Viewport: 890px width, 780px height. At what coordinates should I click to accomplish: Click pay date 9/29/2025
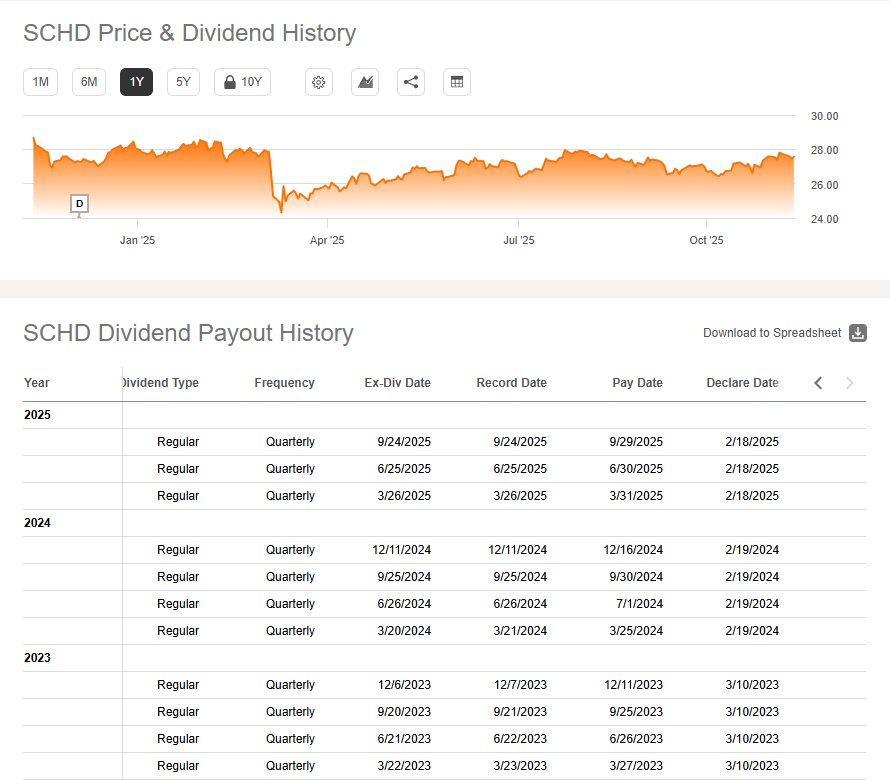click(636, 442)
